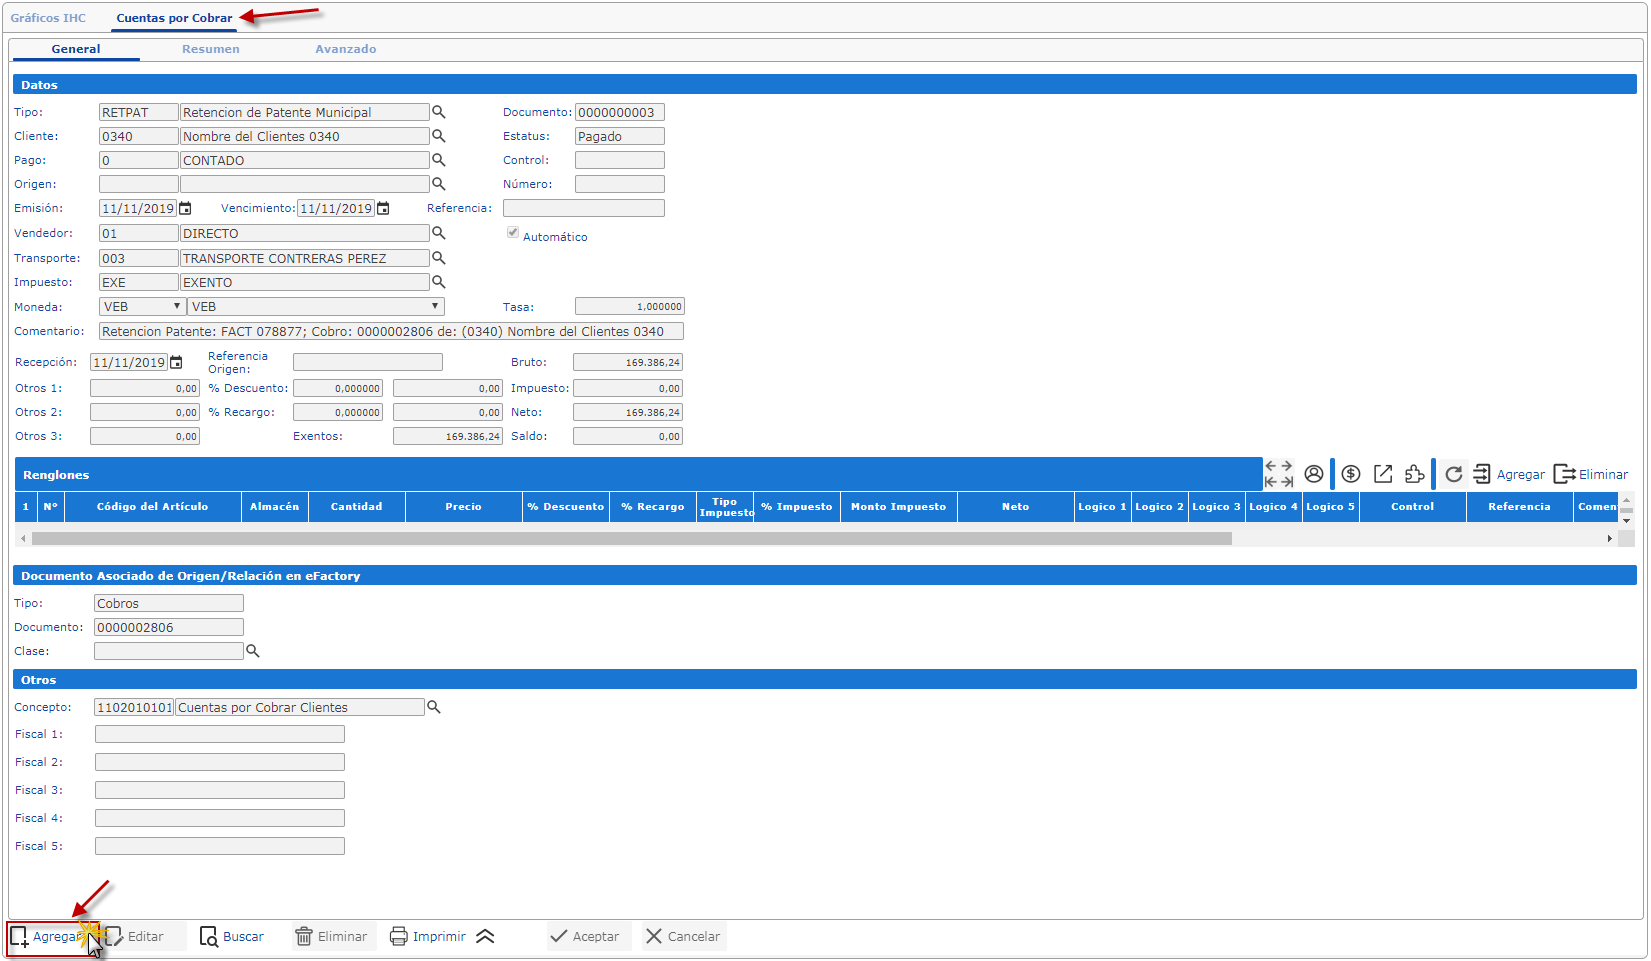Screen dimensions: 1651x961
Task: Switch to the Resumen tab
Action: point(210,49)
